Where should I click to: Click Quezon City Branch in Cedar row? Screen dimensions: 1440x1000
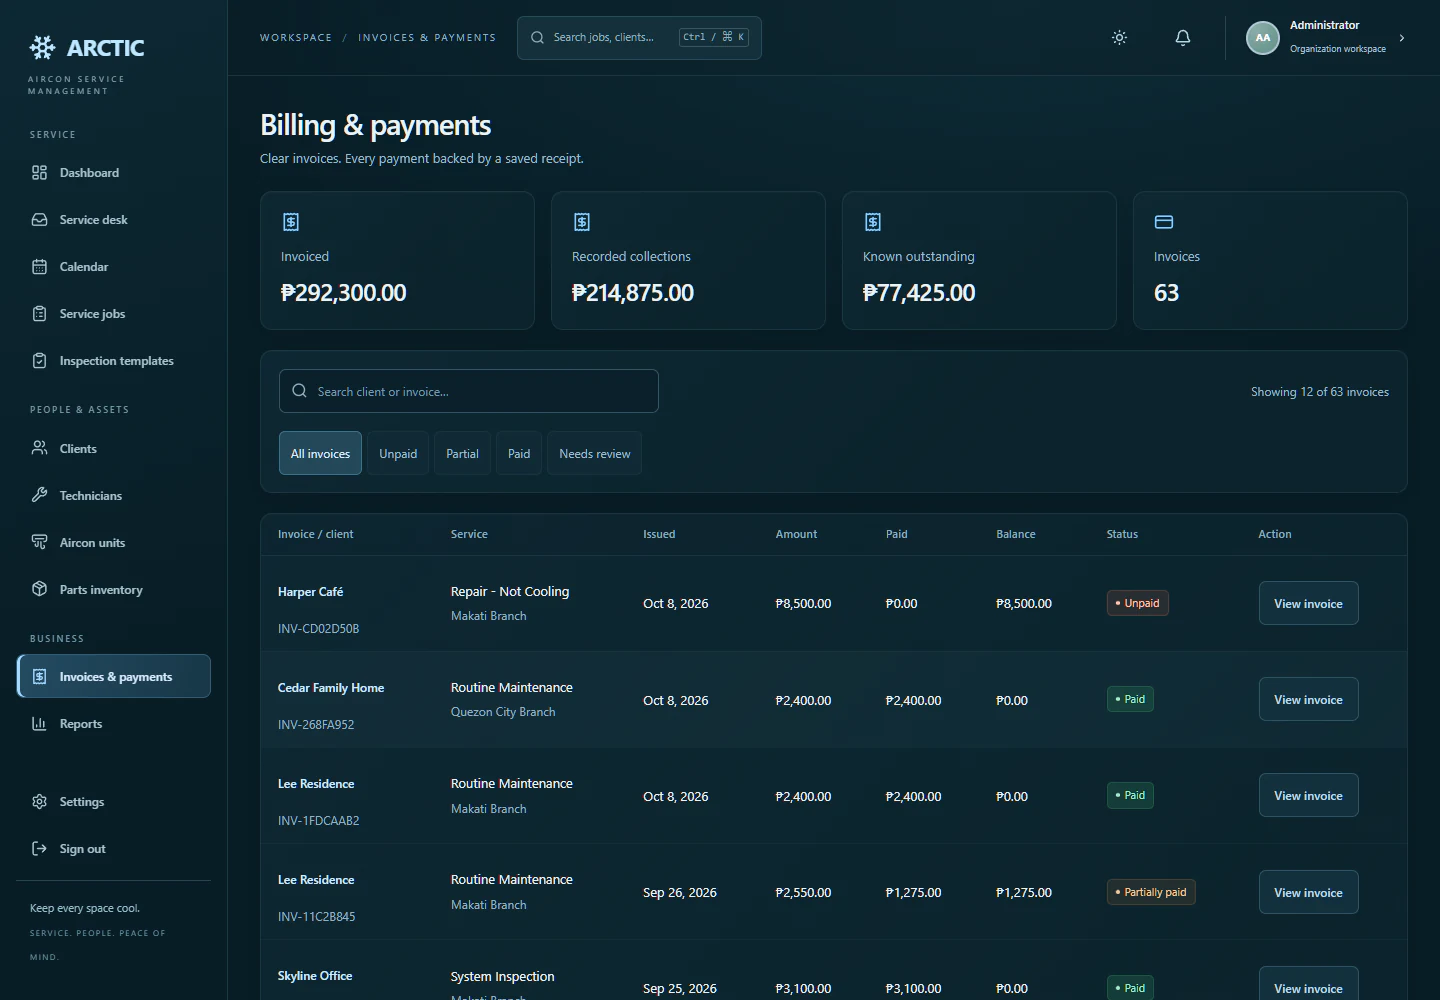pyautogui.click(x=503, y=712)
